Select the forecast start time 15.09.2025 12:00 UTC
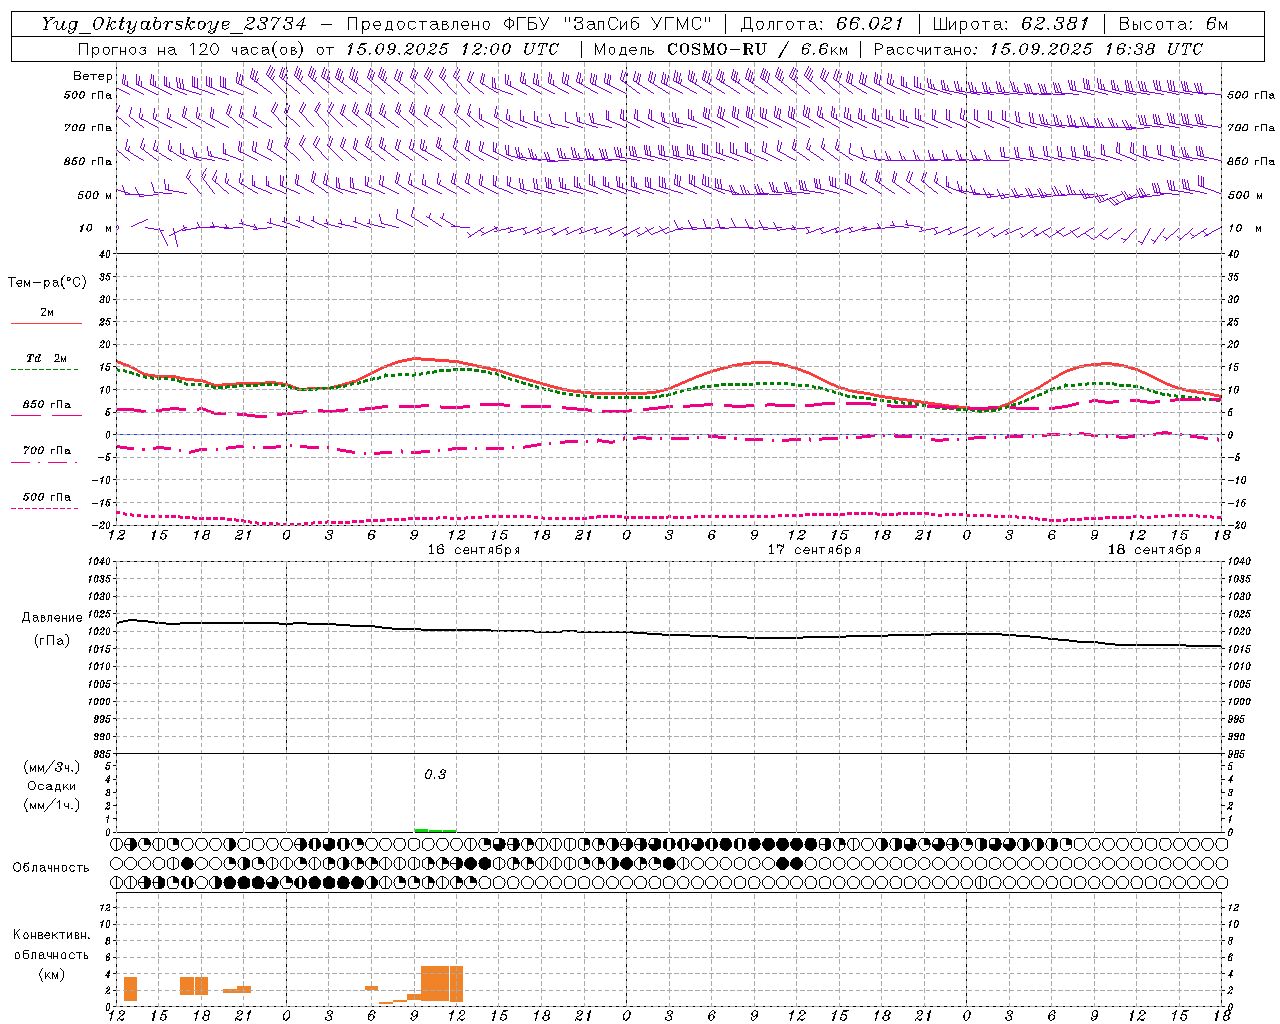The height and width of the screenshot is (1024, 1280). (452, 49)
